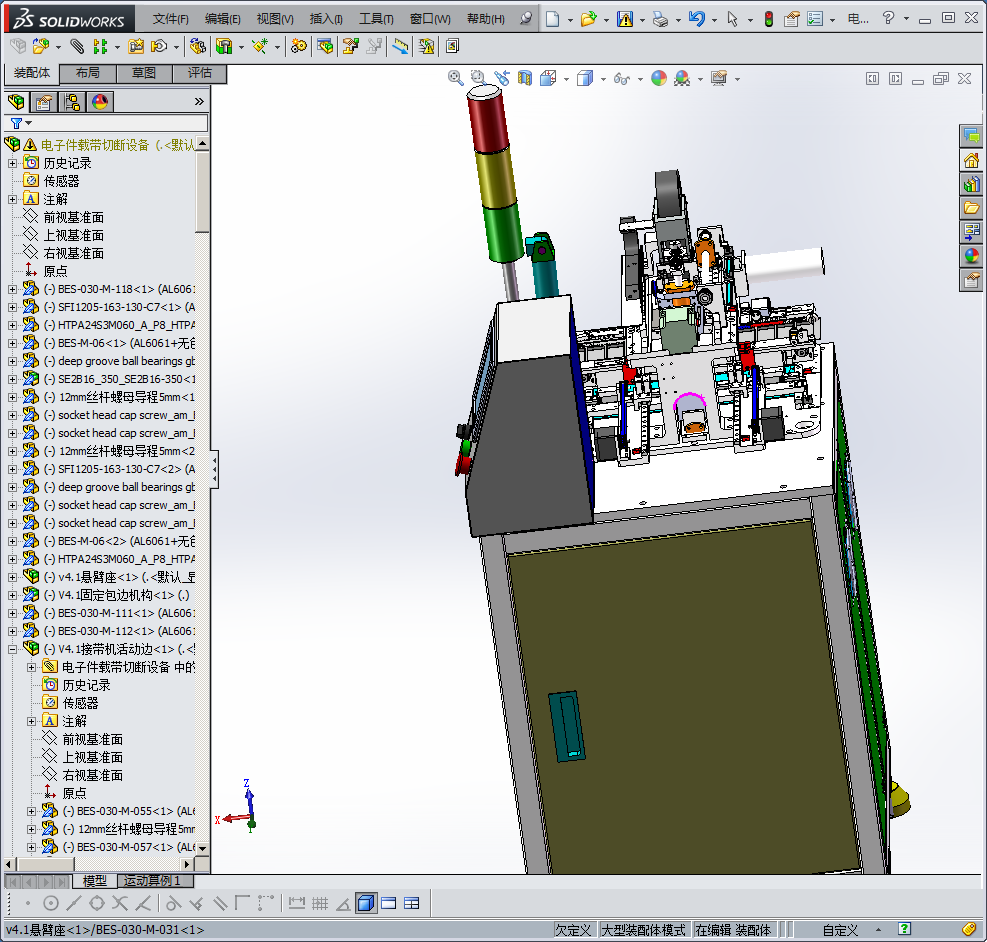Click the Open file folder icon

tap(588, 19)
